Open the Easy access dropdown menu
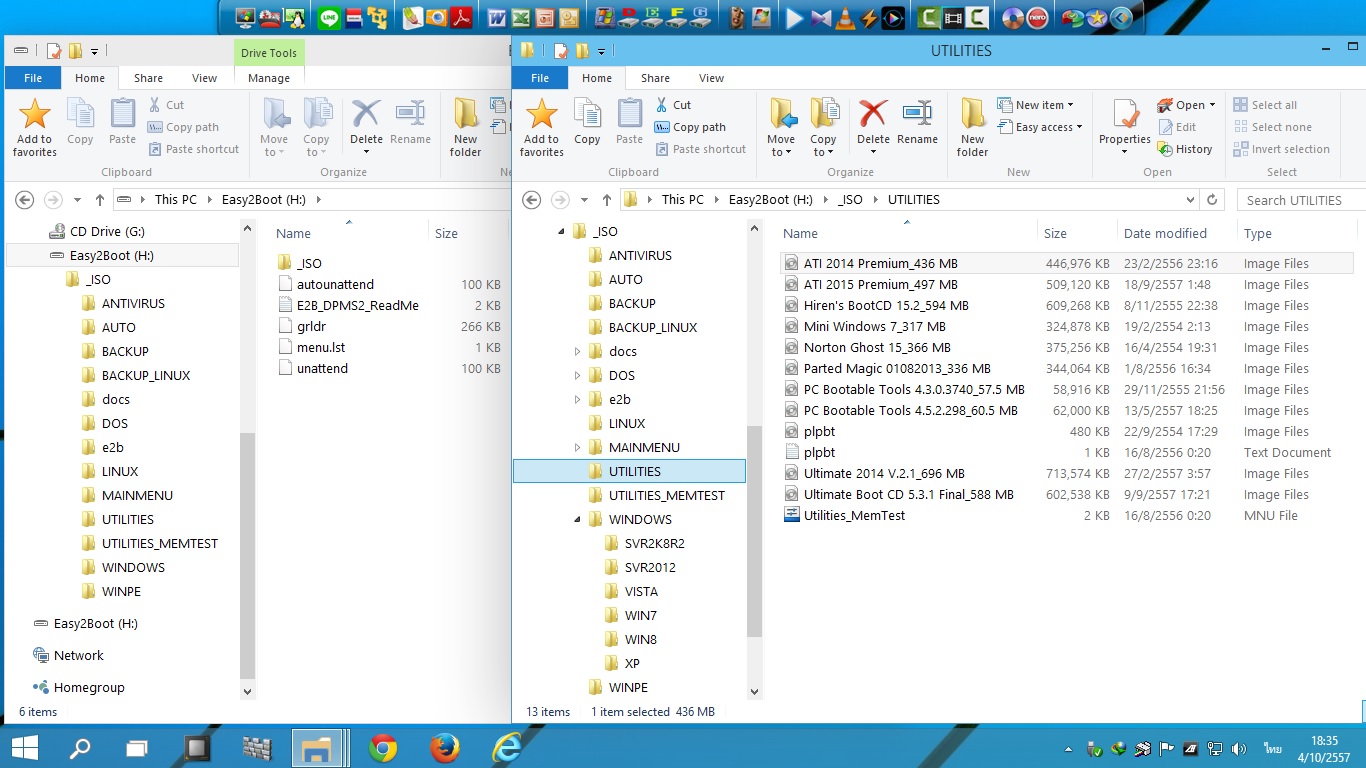This screenshot has height=768, width=1366. coord(1040,127)
